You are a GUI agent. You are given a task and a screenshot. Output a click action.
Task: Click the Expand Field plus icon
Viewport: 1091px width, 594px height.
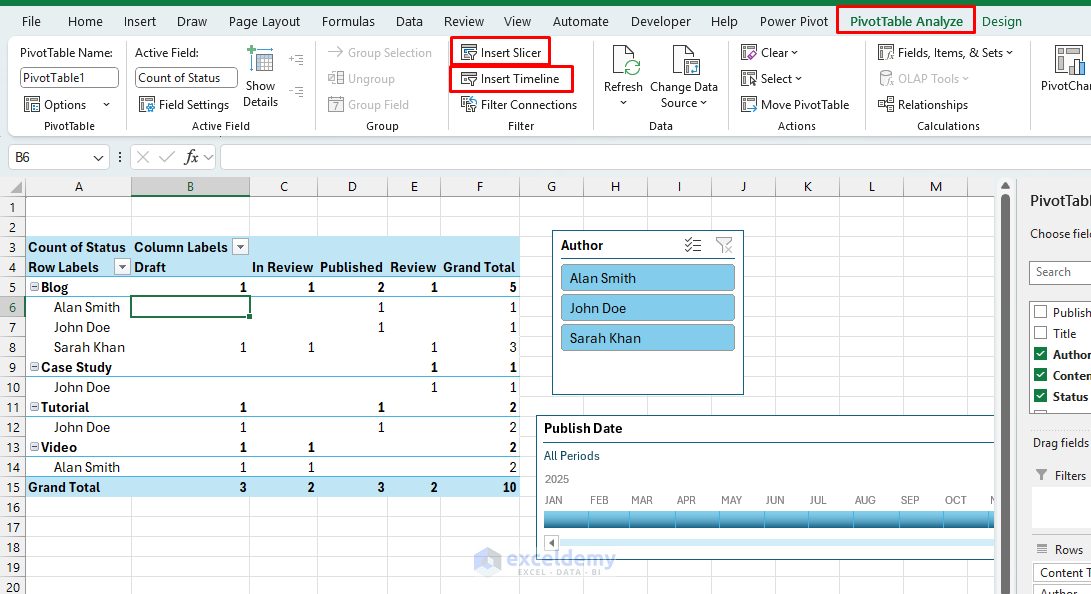coord(296,60)
